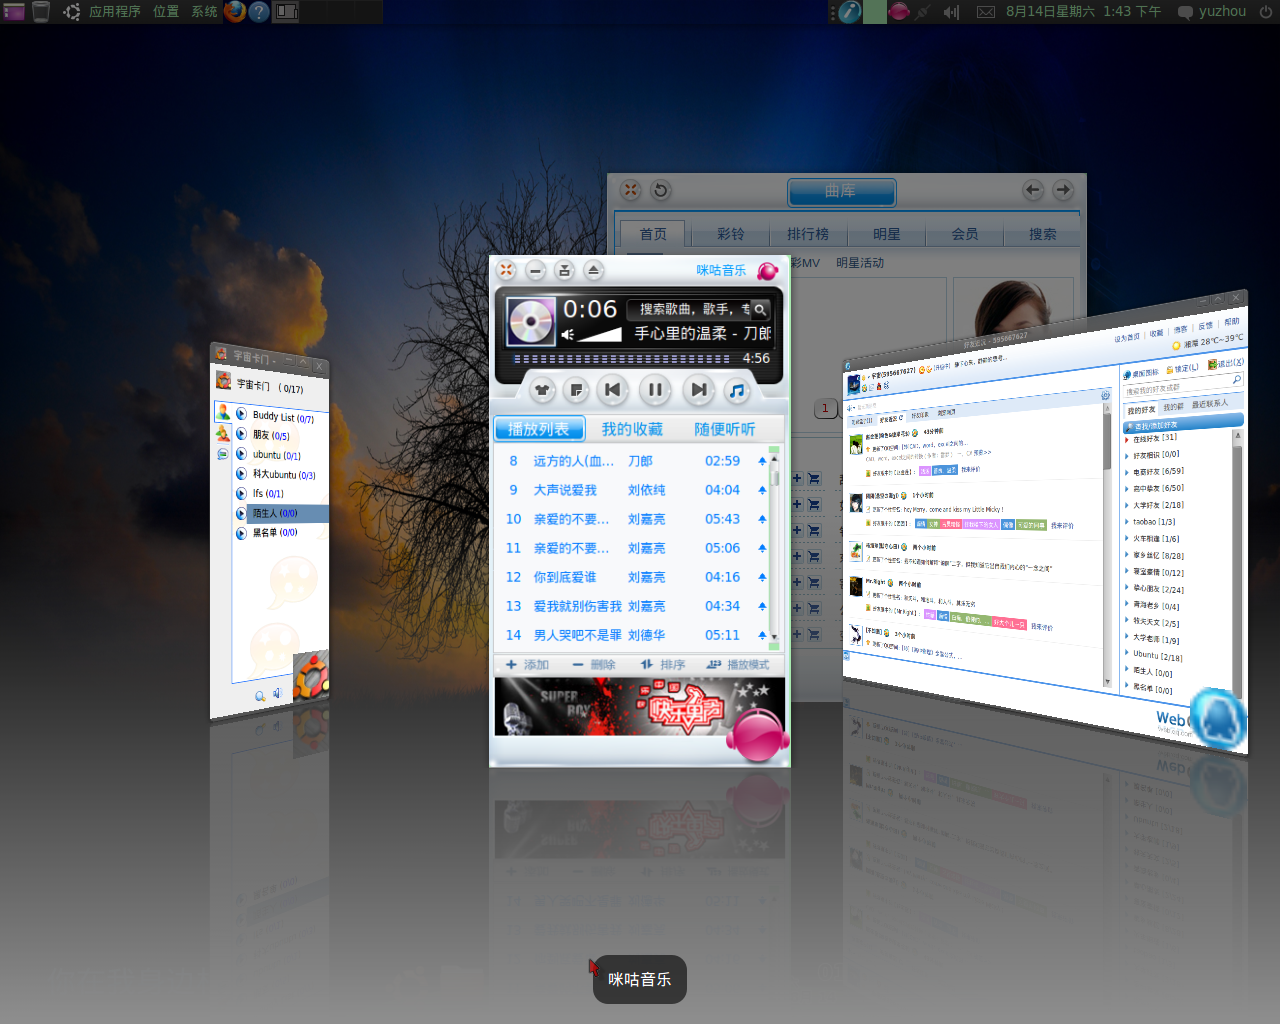Click 排序 sort button
This screenshot has height=1024, width=1280.
point(663,665)
